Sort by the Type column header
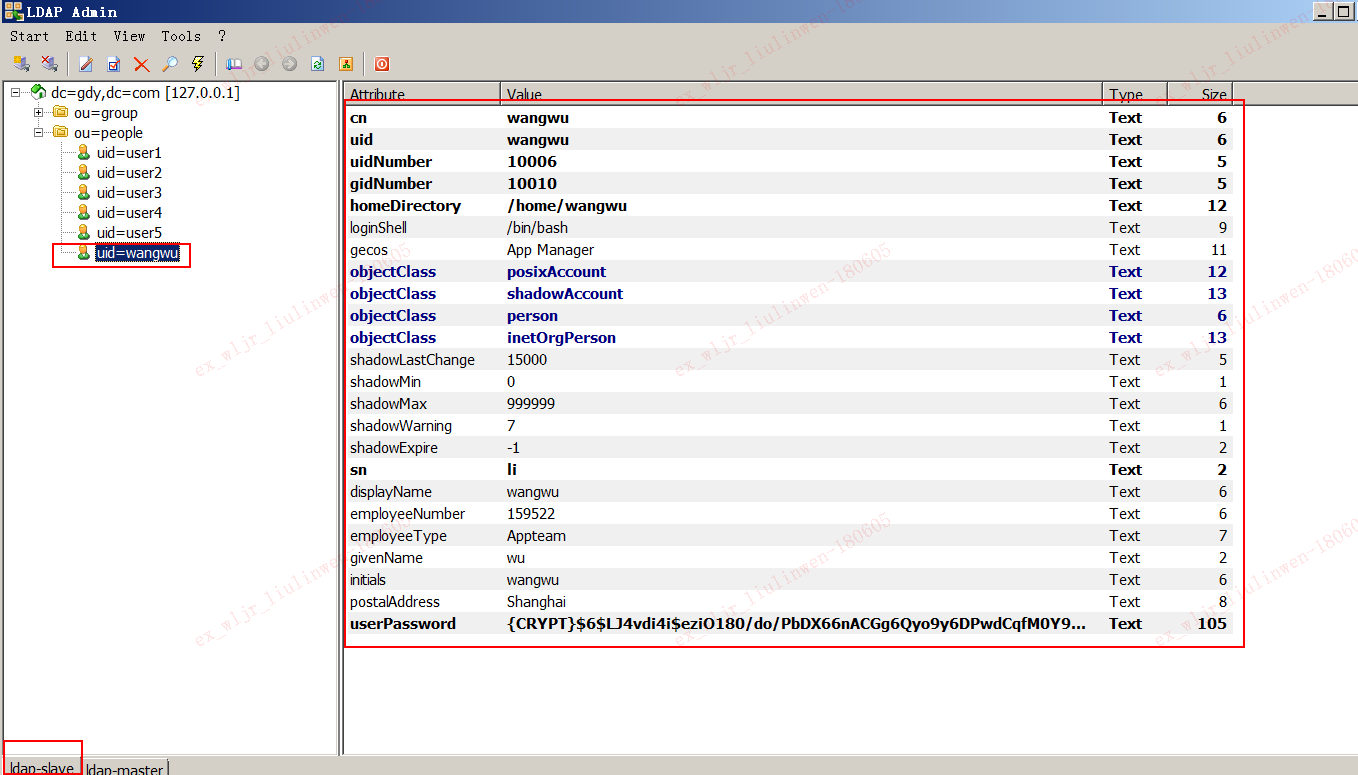This screenshot has width=1358, height=775. 1135,94
